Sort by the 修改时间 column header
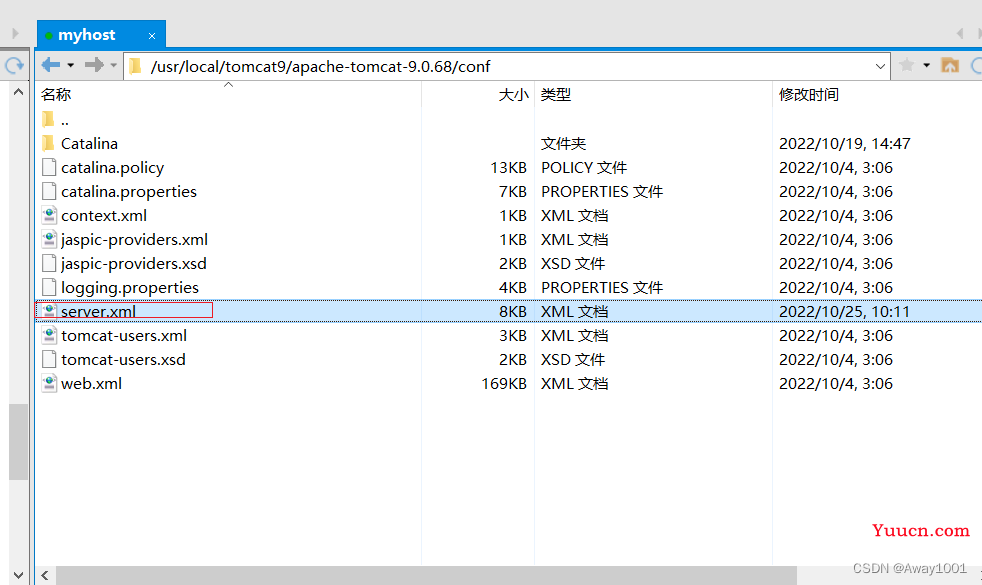Viewport: 982px width, 585px height. [809, 95]
